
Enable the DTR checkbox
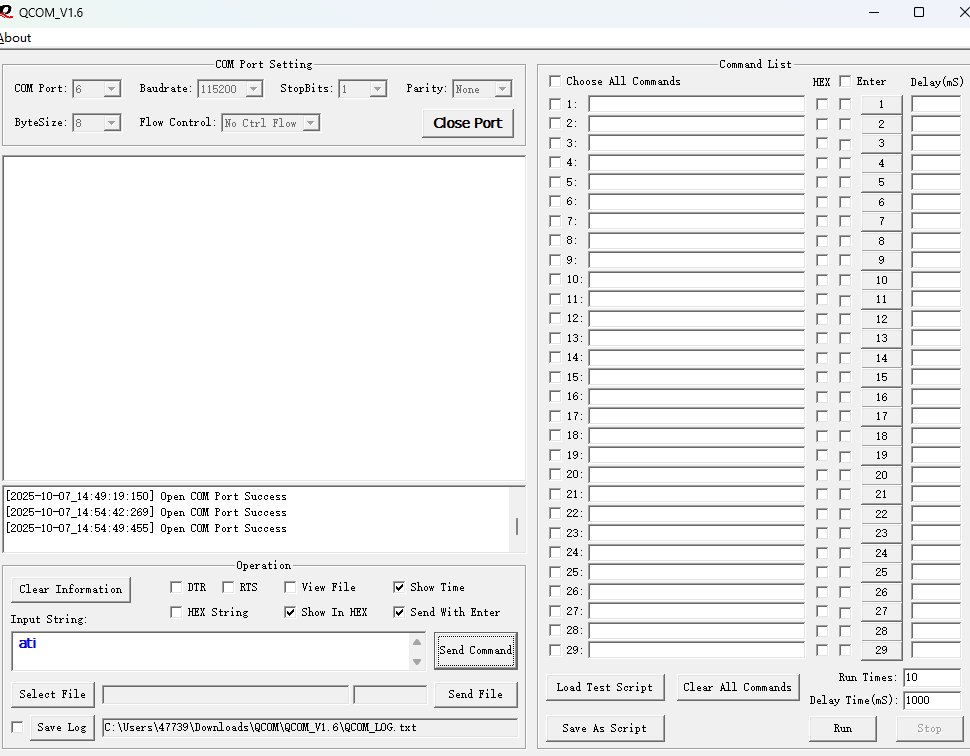(x=176, y=588)
